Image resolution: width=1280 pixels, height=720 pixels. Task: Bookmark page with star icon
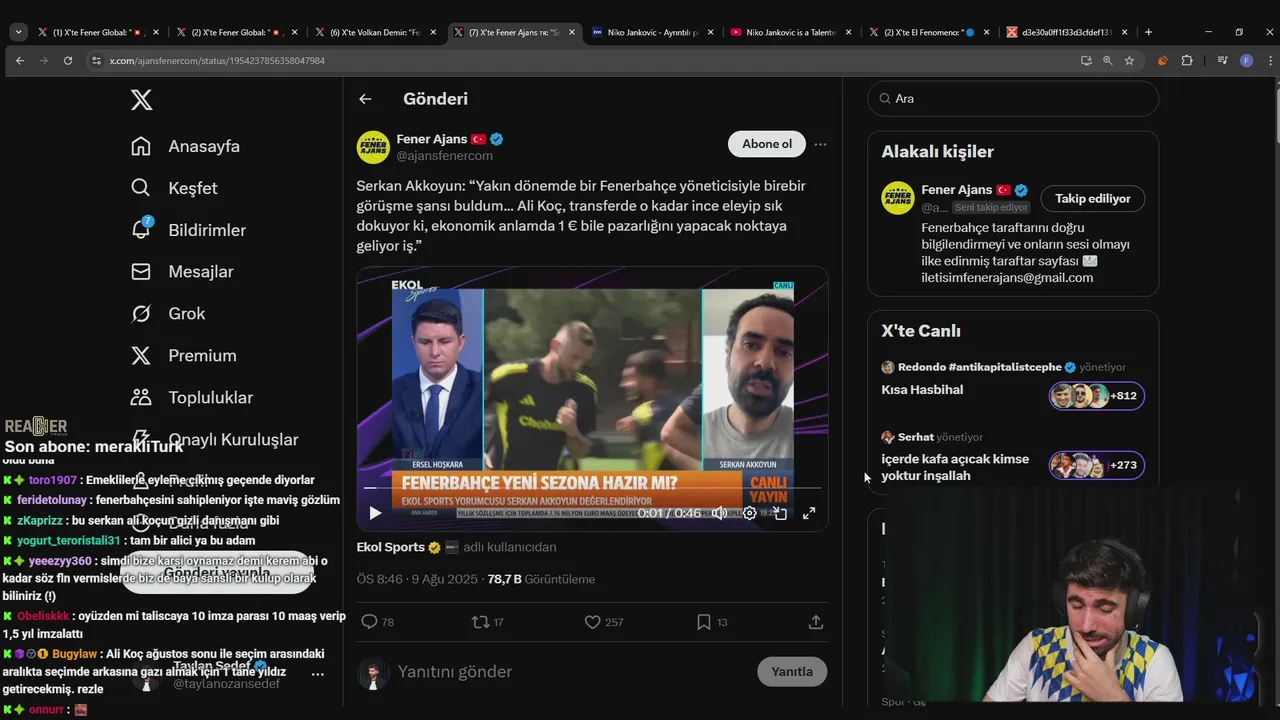pyautogui.click(x=1129, y=61)
